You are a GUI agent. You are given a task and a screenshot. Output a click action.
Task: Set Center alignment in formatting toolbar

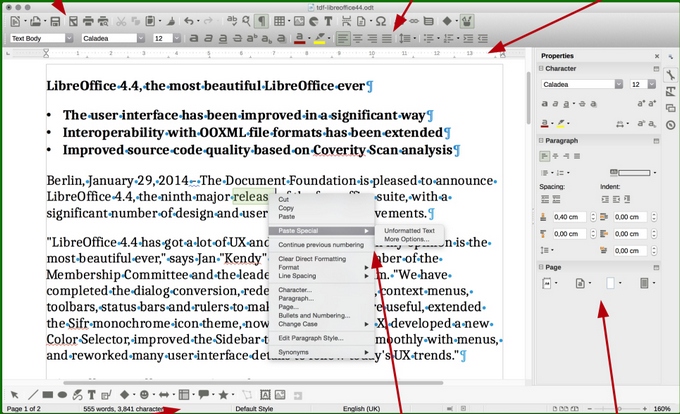357,39
